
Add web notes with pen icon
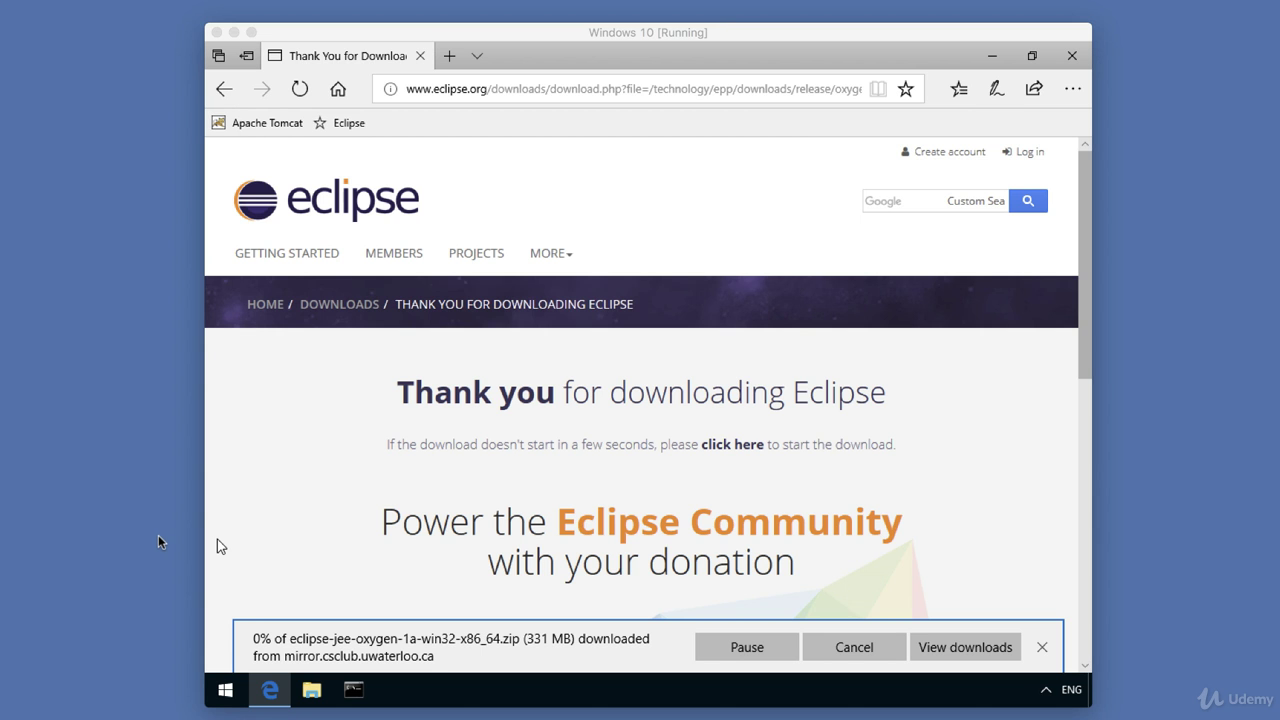tap(997, 89)
